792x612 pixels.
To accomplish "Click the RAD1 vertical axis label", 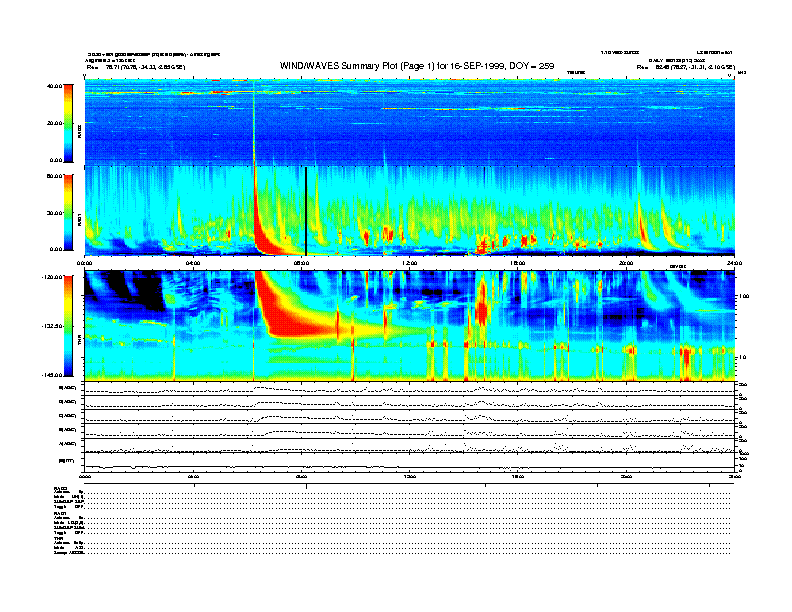I will (80, 219).
